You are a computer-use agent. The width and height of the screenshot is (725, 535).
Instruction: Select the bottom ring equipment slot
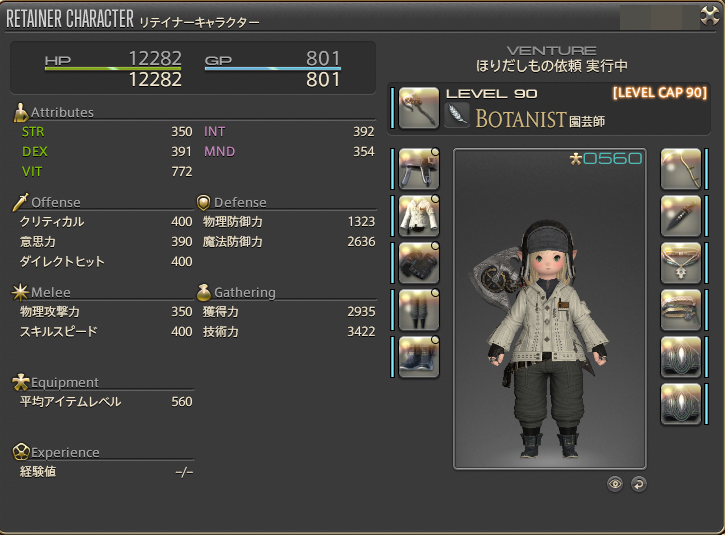pos(681,404)
